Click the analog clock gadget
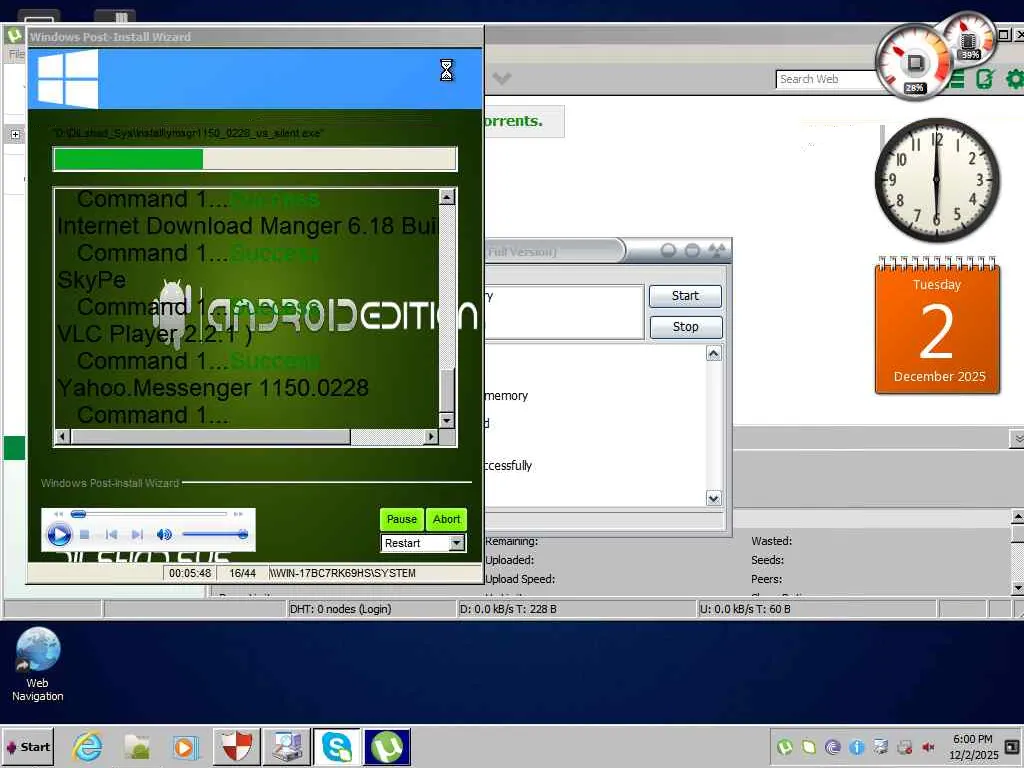1024x768 pixels. (936, 180)
